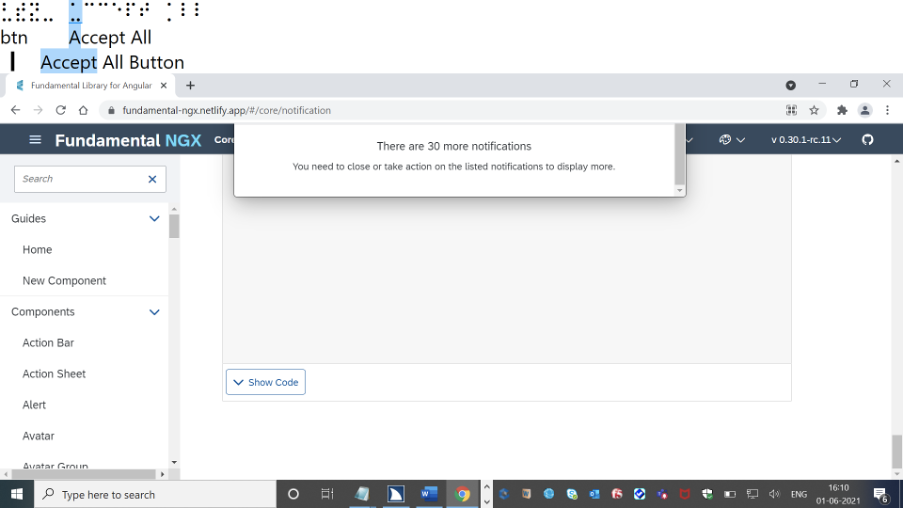Screen dimensions: 904x508
Task: Open a new browser tab
Action: (190, 85)
